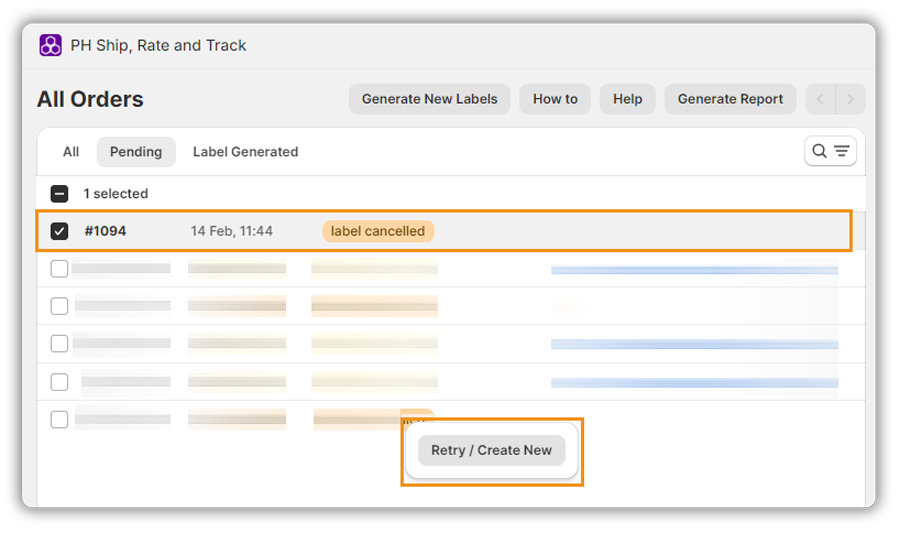Switch to the All tab
Screen dimensions: 900x533
pos(71,152)
